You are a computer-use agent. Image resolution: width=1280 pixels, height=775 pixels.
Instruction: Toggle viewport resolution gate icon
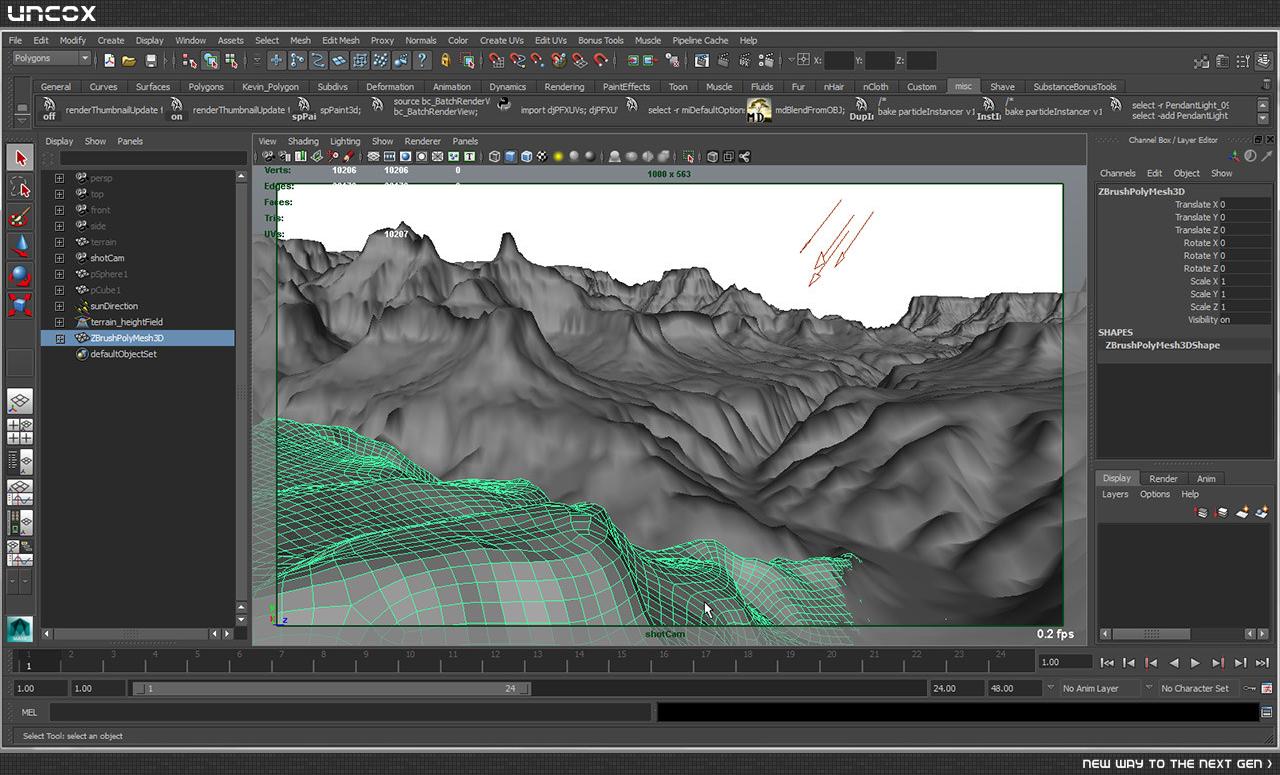click(405, 157)
